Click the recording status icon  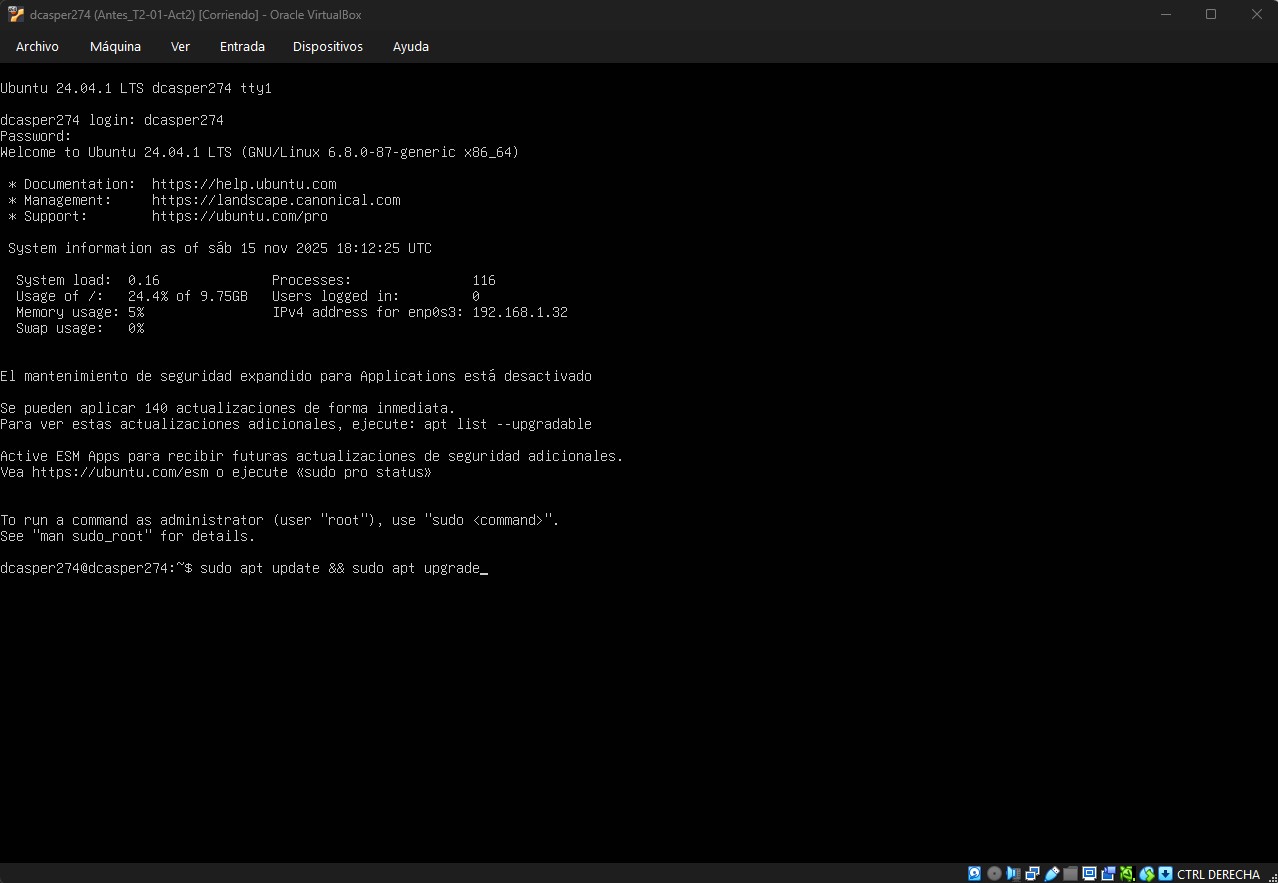(x=1108, y=874)
